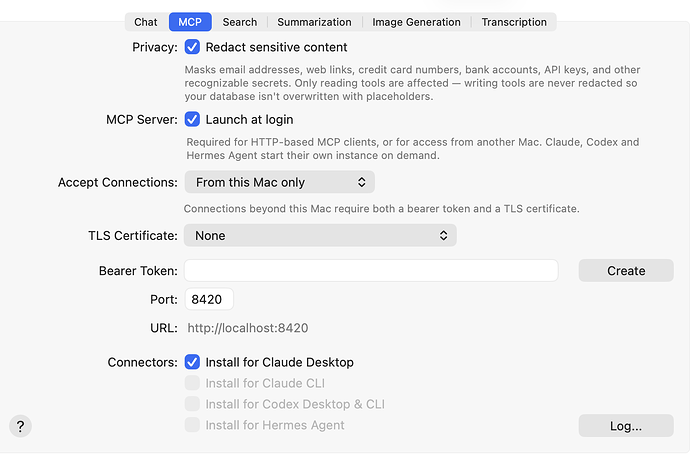Open the help question mark button
Viewport: 690px width, 456px height.
coord(20,426)
